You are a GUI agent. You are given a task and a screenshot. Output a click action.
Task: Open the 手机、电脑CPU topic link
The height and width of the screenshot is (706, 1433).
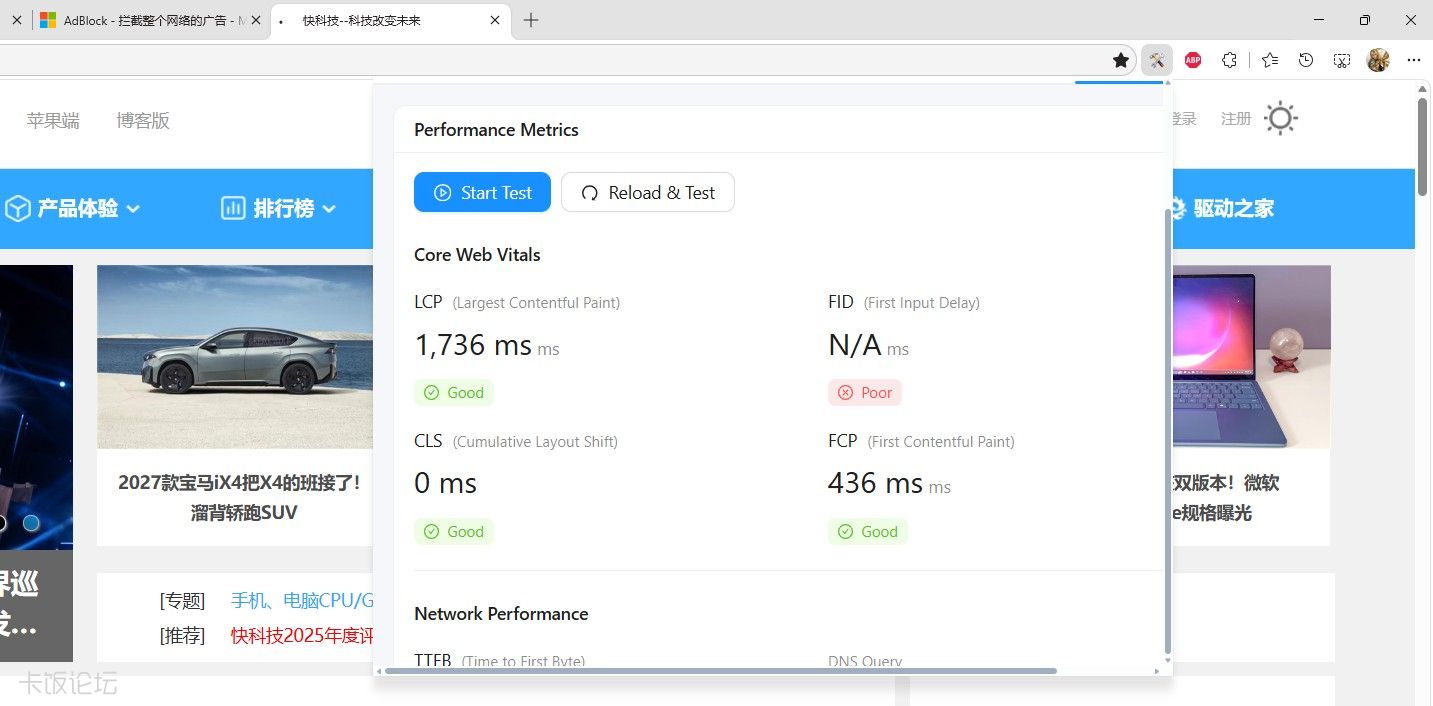(302, 601)
